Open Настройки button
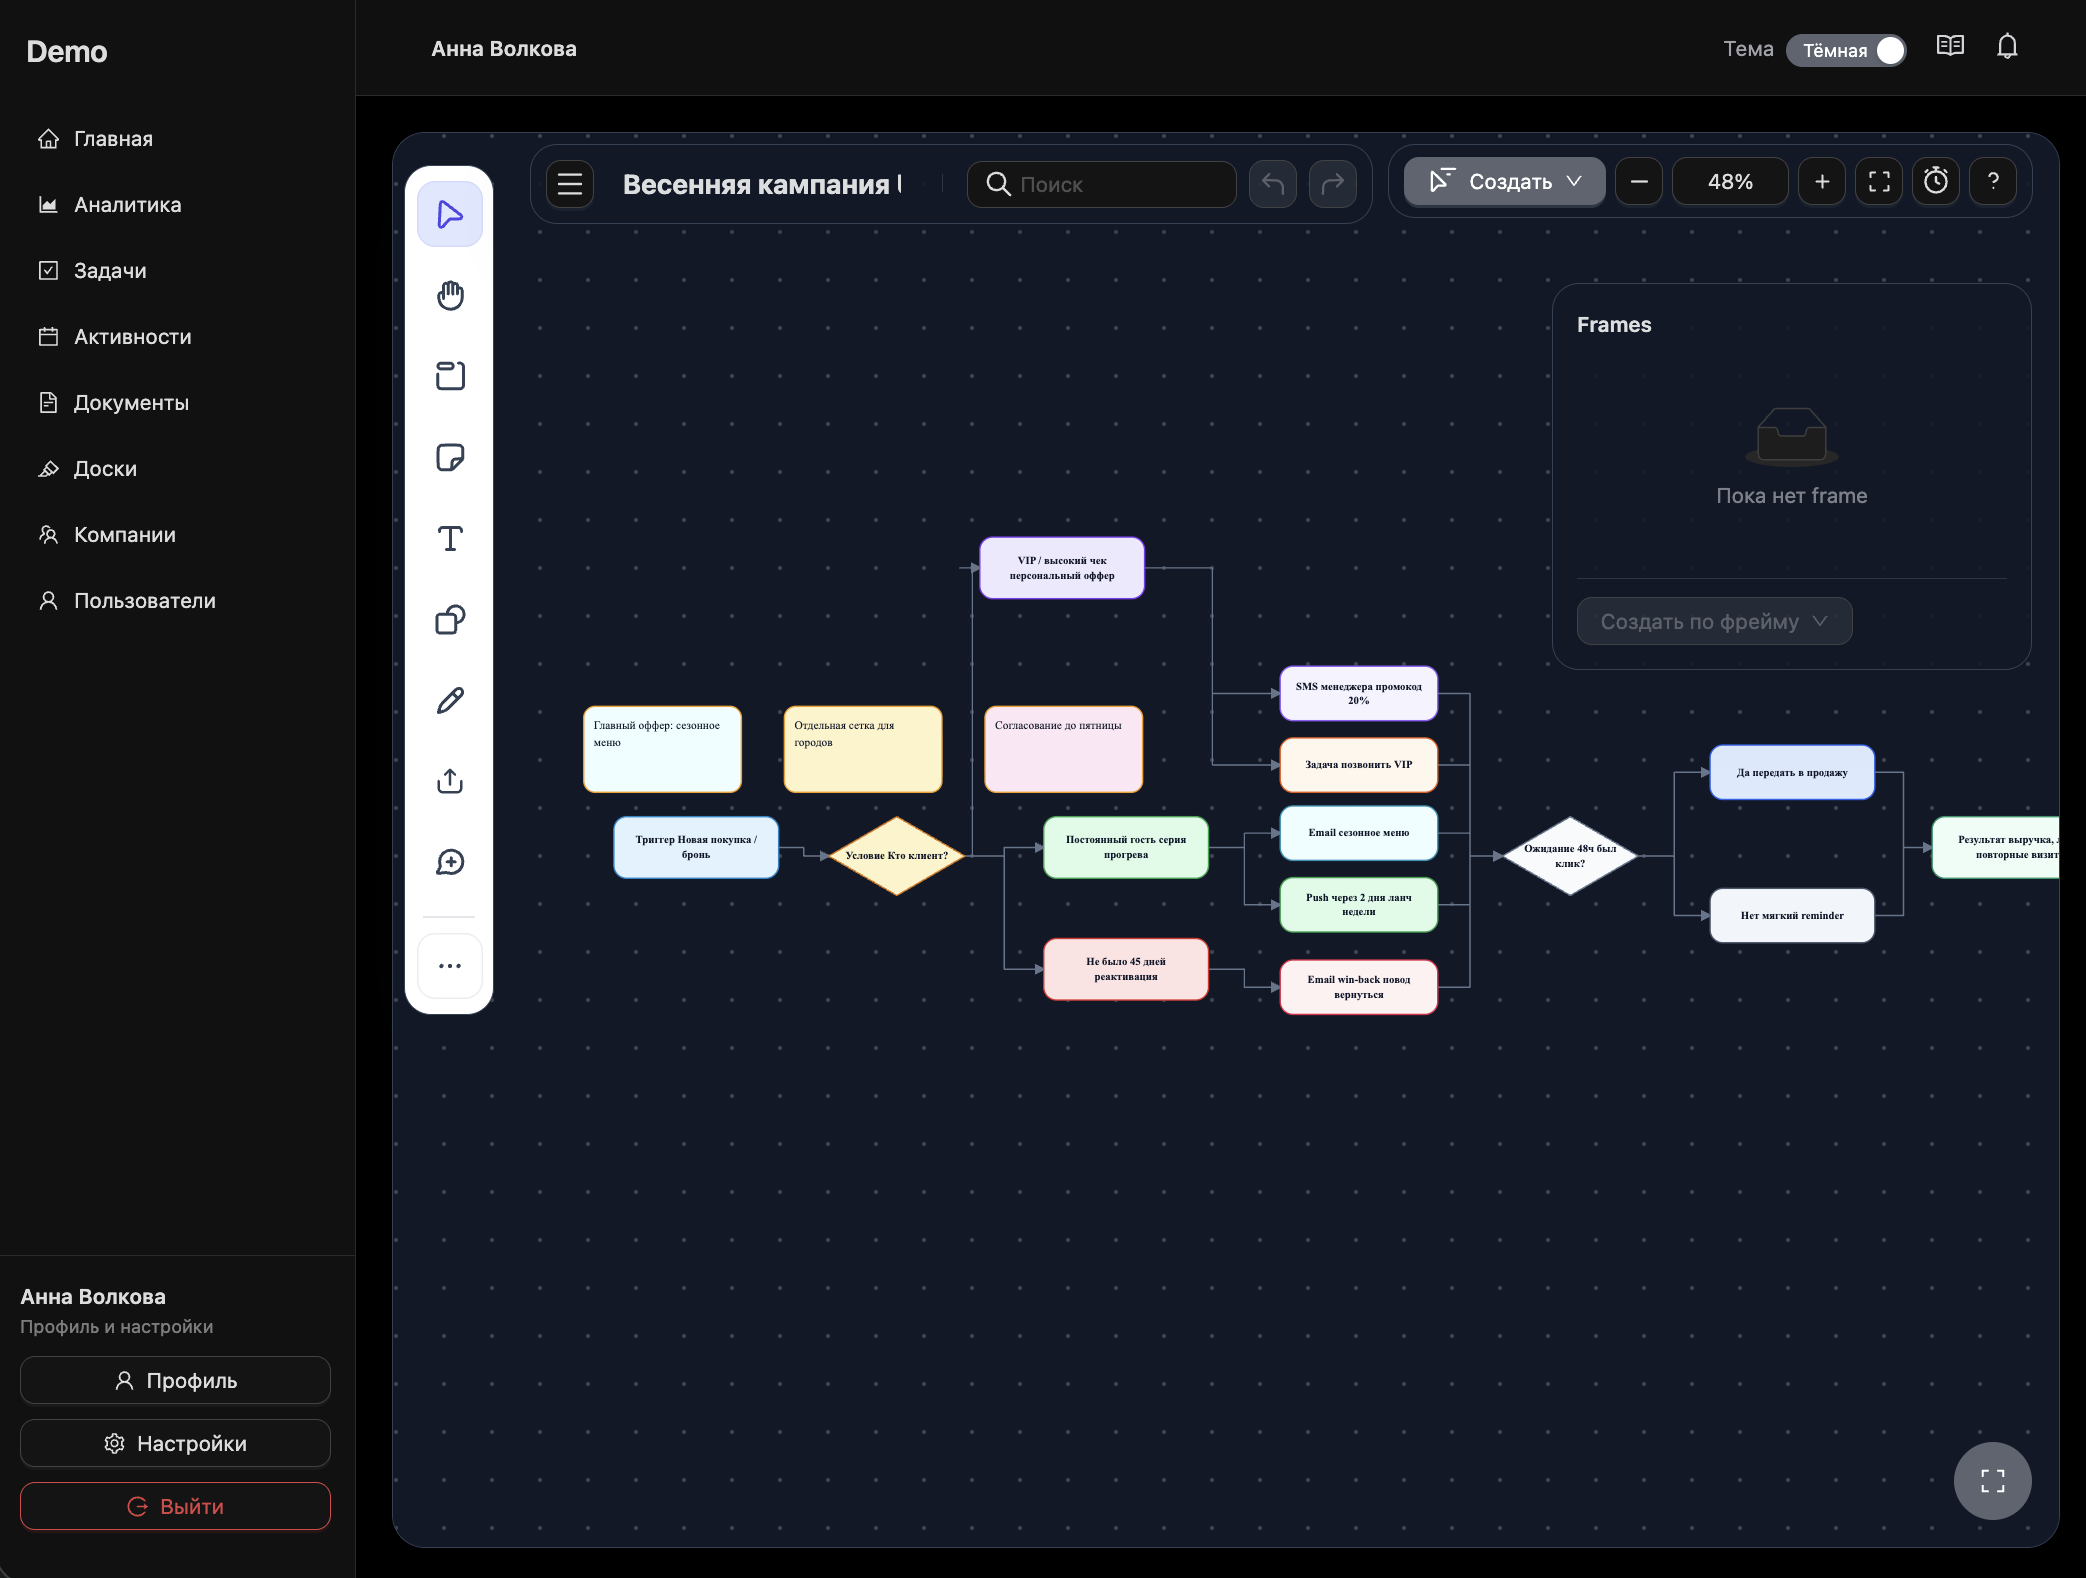The image size is (2086, 1578). click(x=175, y=1443)
